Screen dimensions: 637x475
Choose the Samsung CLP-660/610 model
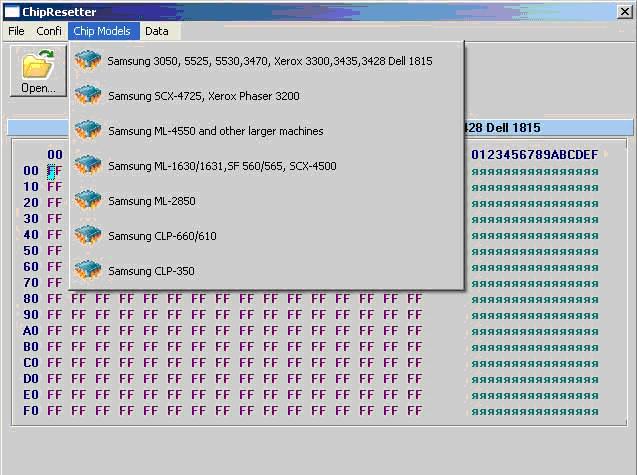[x=266, y=236]
